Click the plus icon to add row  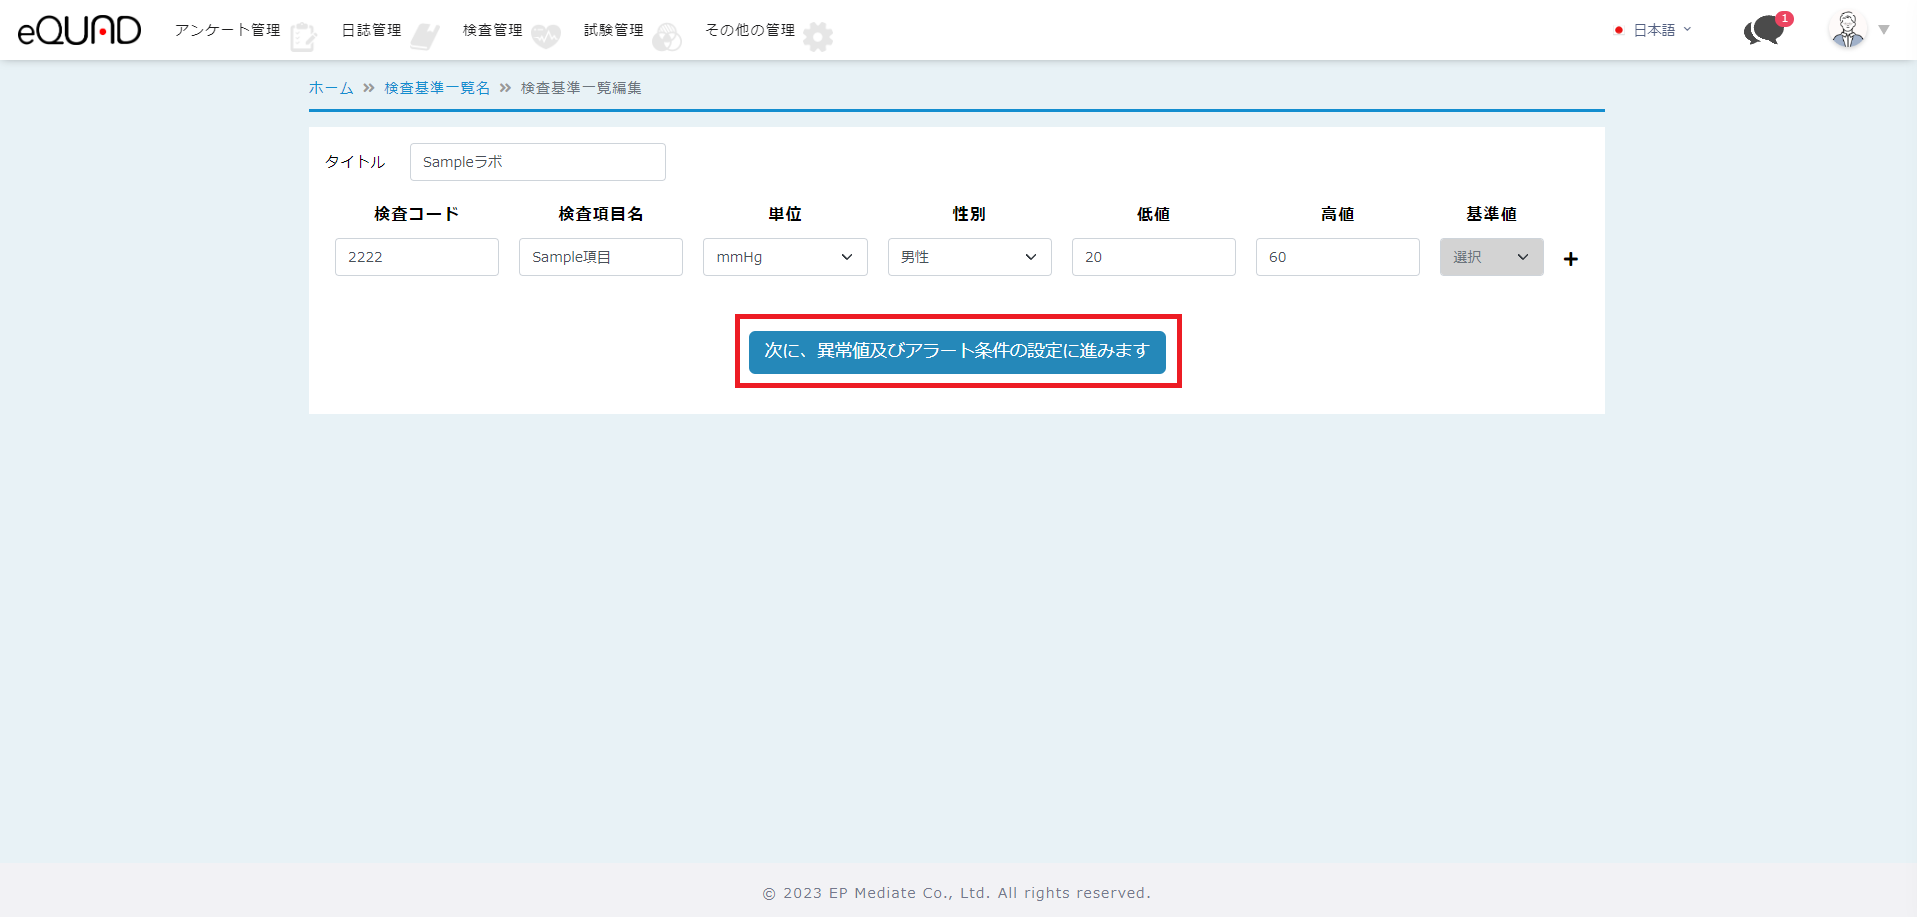1571,259
